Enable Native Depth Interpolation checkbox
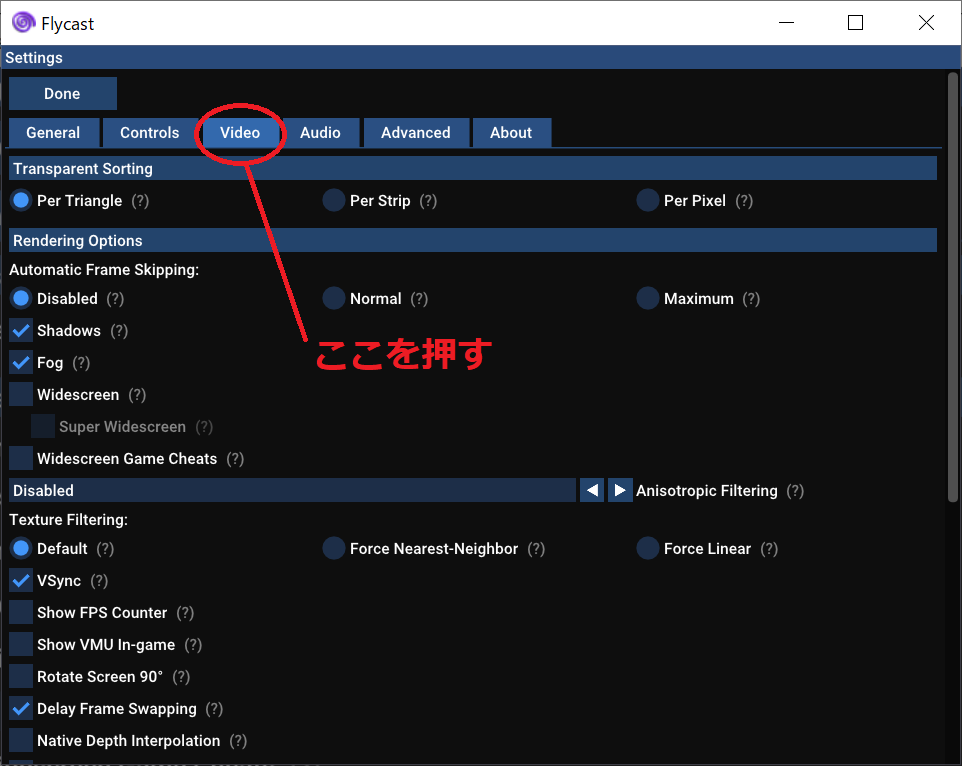The image size is (962, 766). pos(21,740)
